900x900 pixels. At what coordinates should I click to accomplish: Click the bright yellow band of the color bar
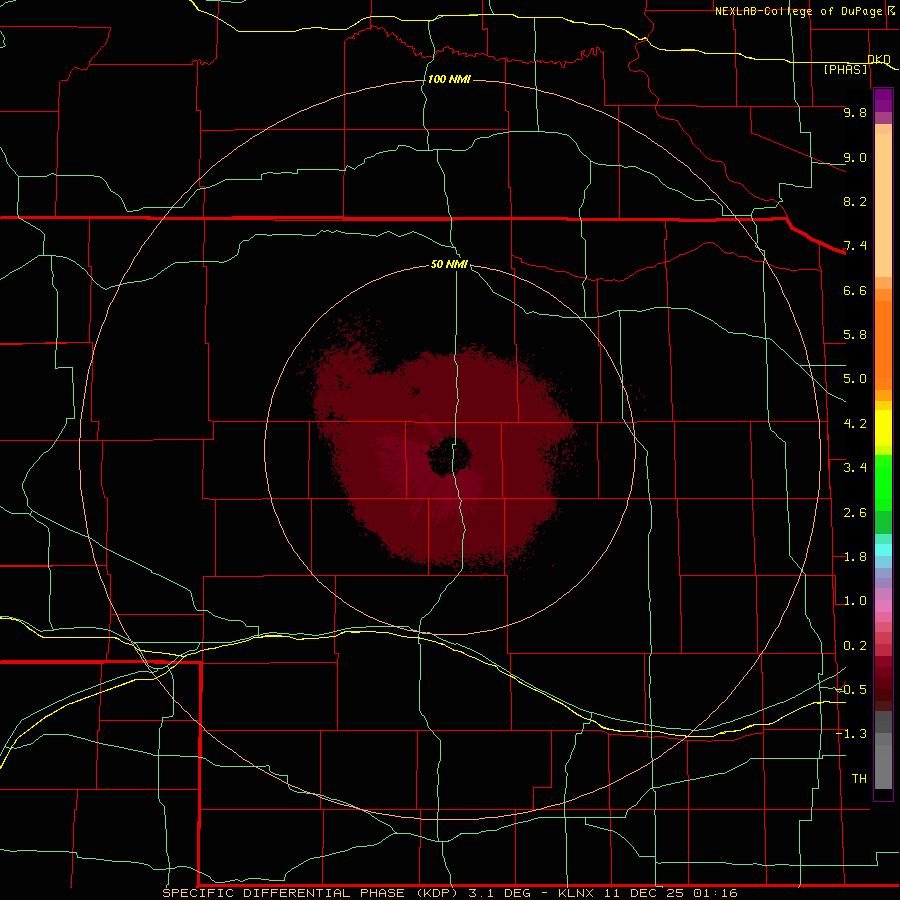click(x=883, y=428)
